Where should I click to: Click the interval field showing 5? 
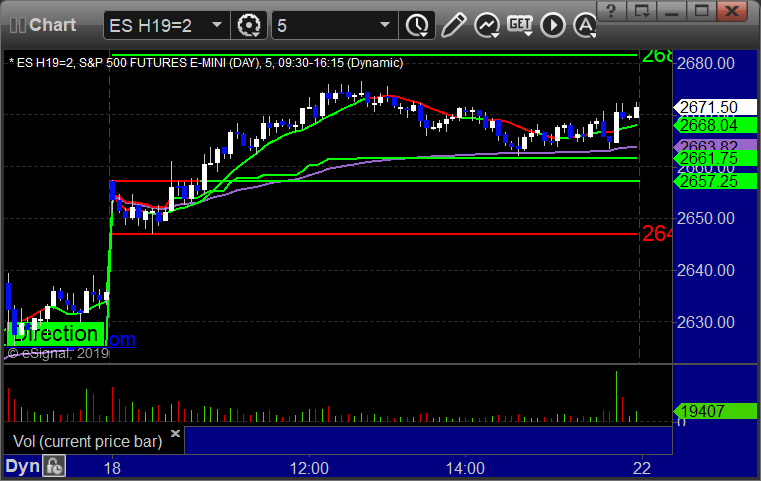(x=334, y=25)
